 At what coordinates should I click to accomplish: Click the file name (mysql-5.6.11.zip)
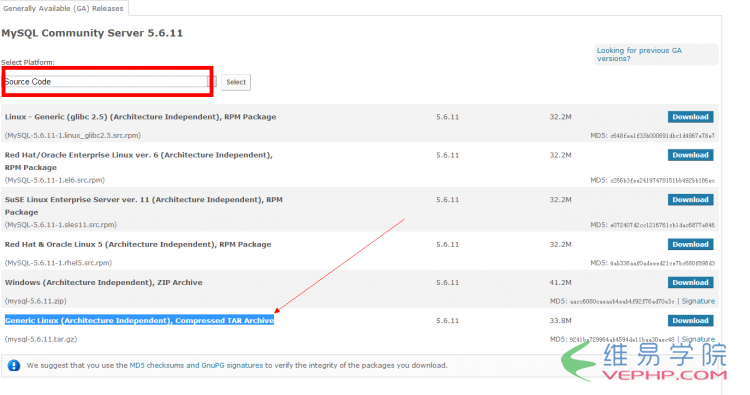point(36,301)
